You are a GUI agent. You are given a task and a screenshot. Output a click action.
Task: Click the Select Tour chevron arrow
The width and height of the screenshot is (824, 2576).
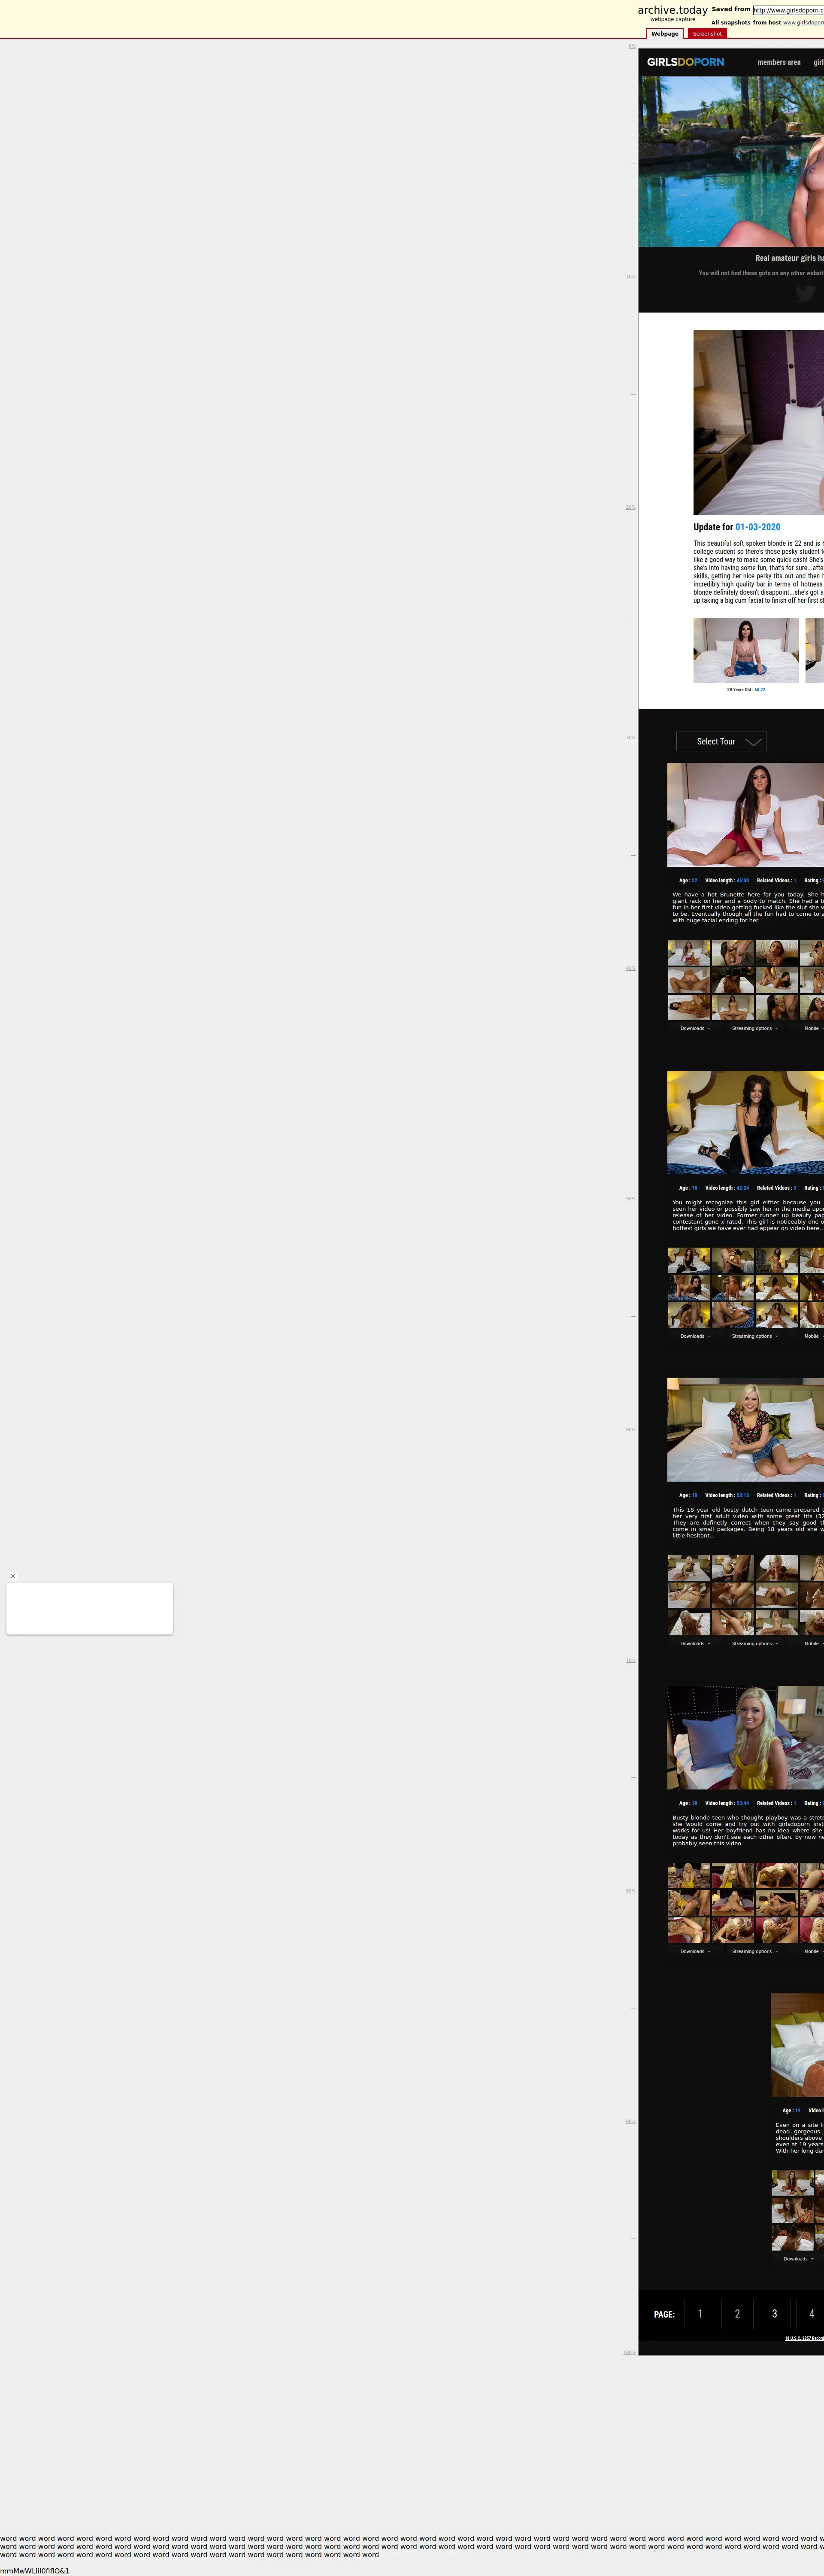(x=754, y=742)
